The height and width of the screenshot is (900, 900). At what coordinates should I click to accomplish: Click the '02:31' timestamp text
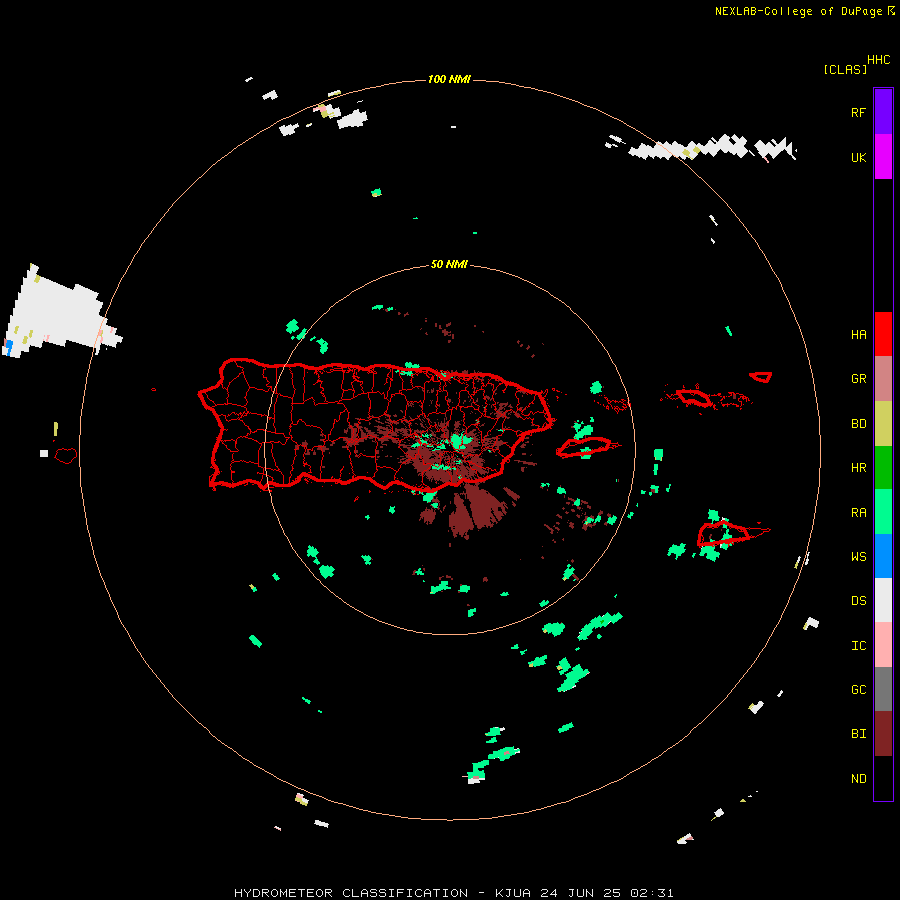651,893
